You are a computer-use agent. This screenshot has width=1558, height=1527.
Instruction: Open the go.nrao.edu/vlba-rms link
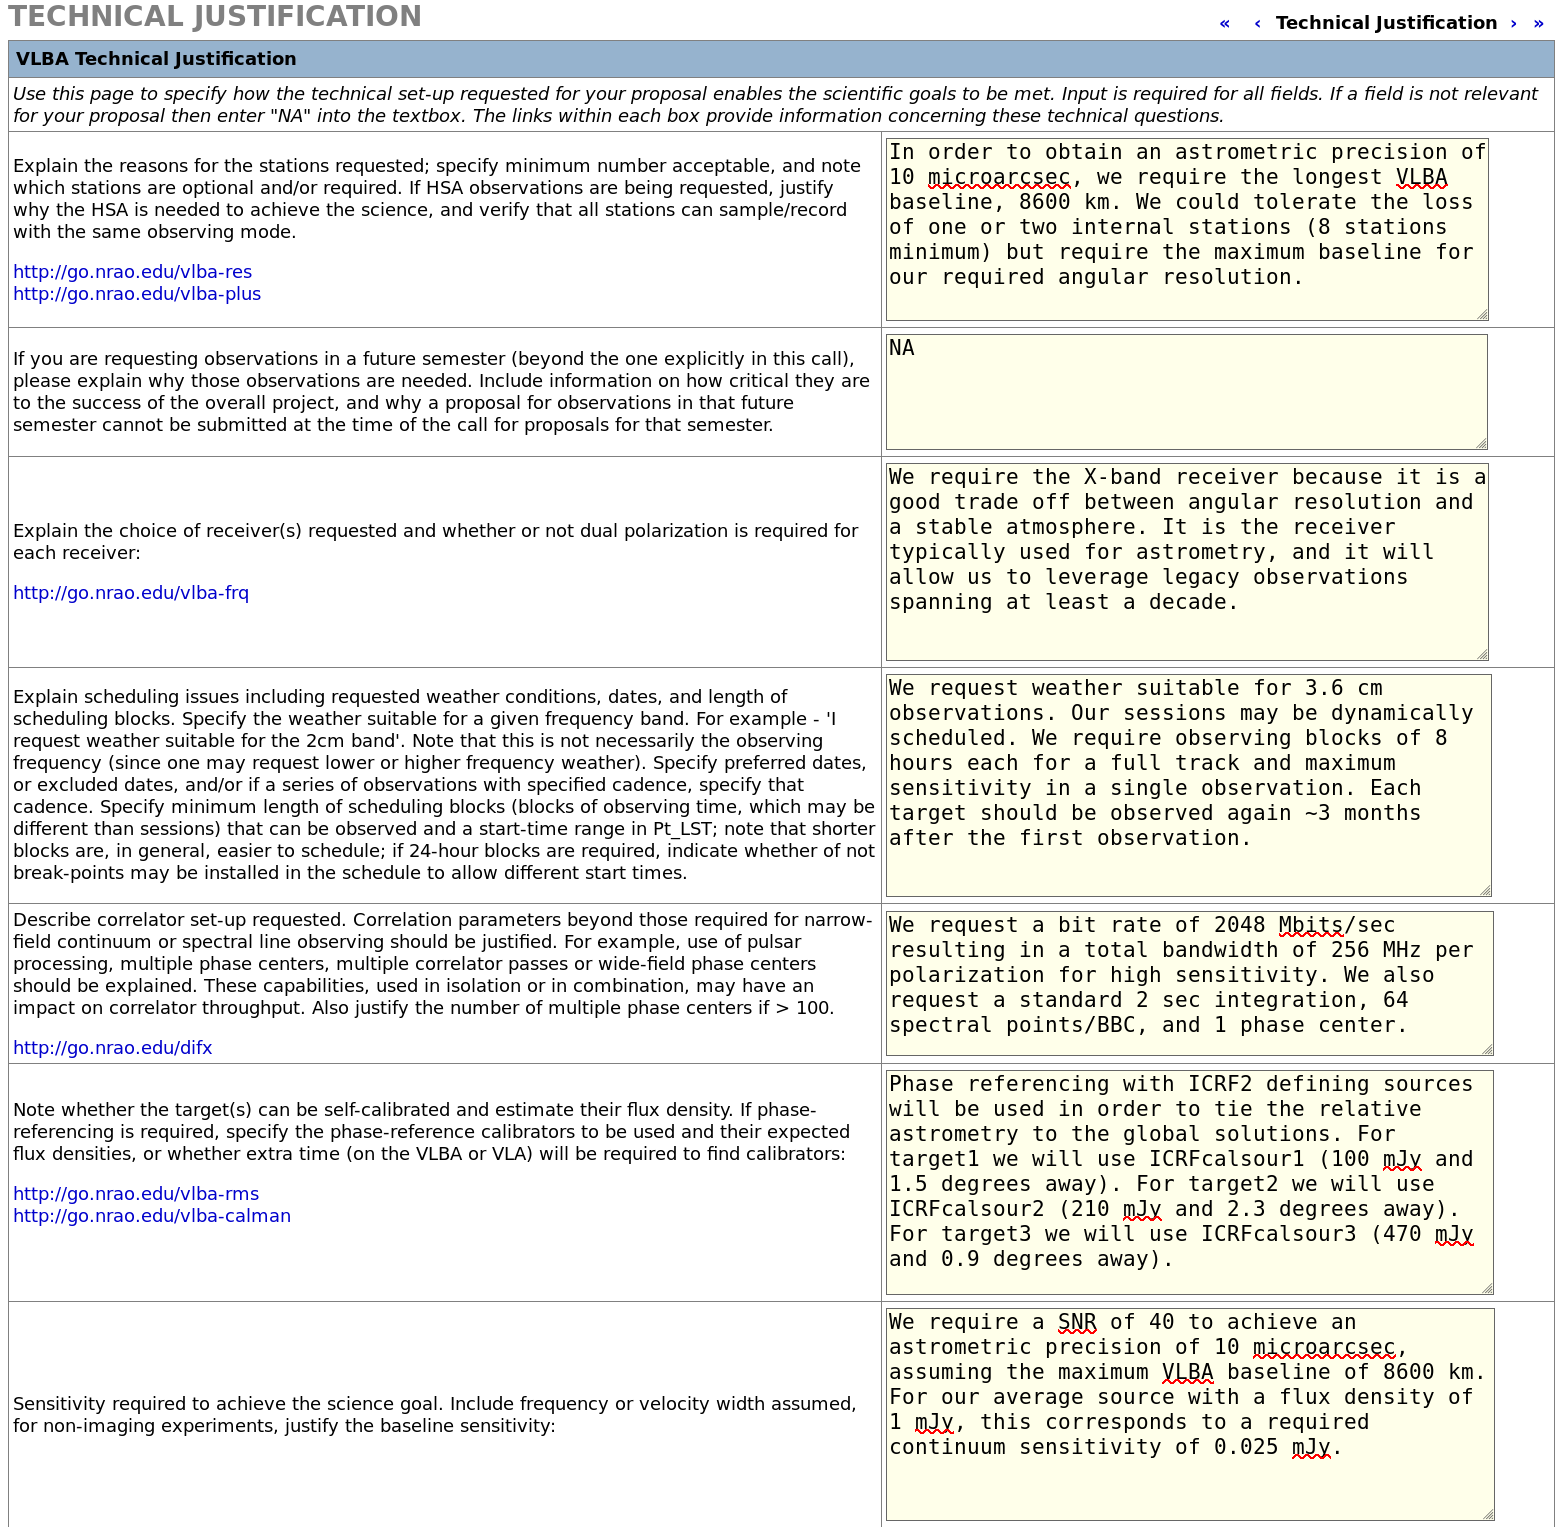[x=136, y=1193]
